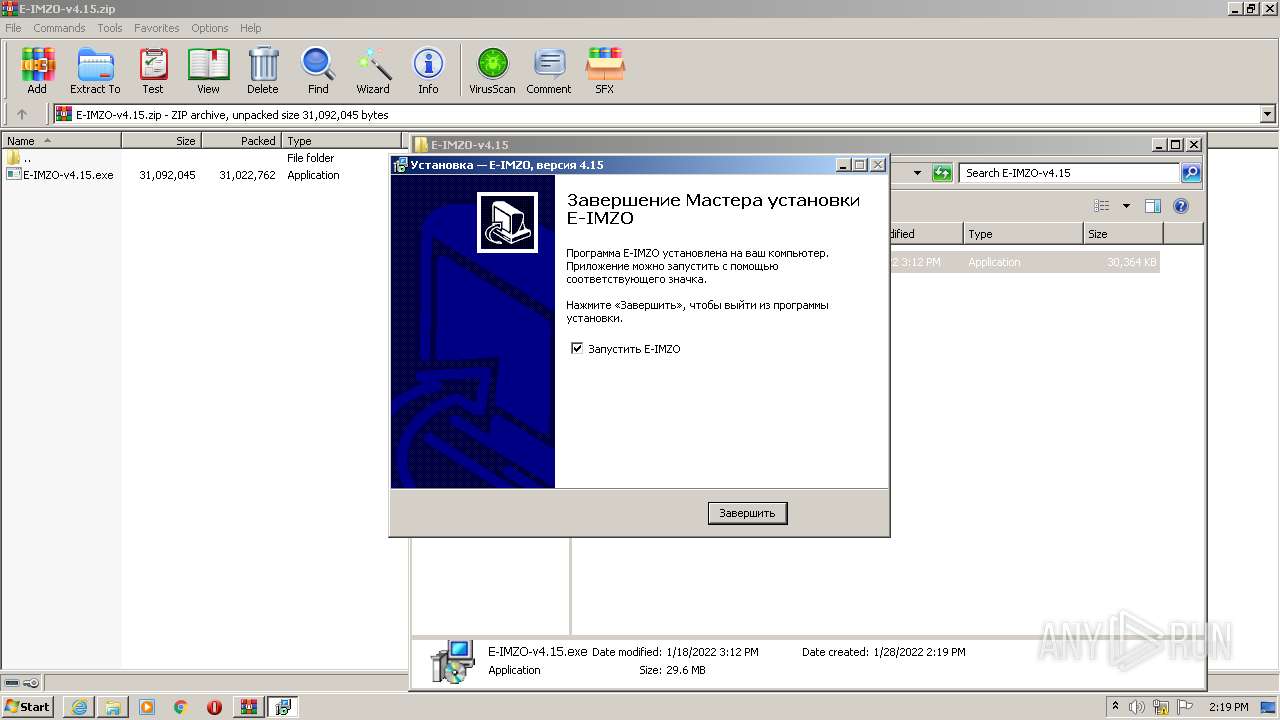Open the Help menu
The width and height of the screenshot is (1280, 720).
pos(251,28)
